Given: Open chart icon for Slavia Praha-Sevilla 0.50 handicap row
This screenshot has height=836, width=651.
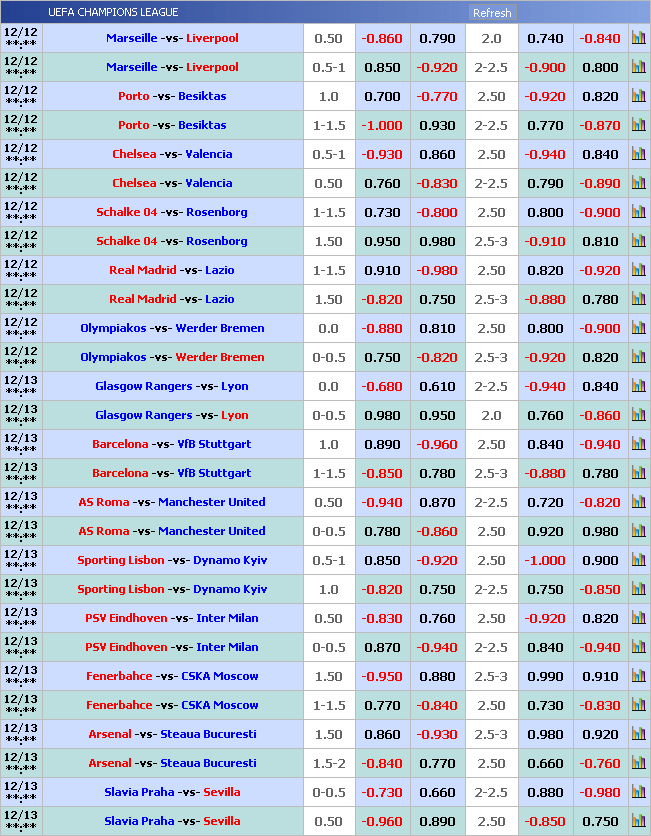Looking at the screenshot, I should [638, 822].
